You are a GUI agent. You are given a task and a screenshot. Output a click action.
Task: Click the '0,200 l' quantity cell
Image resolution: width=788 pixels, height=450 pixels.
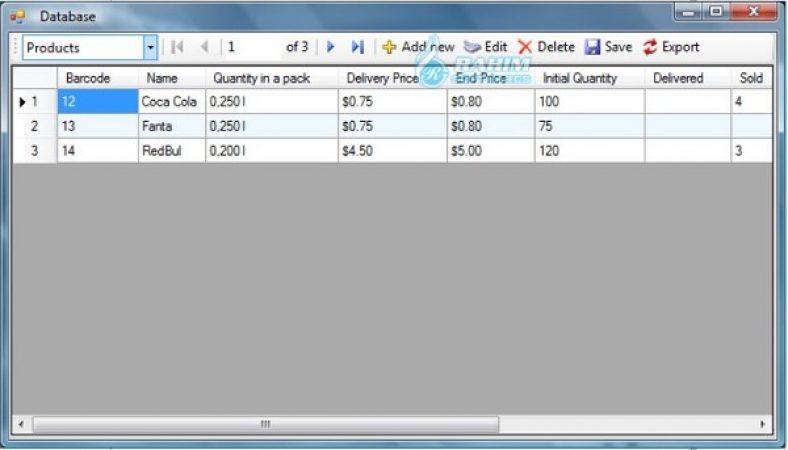[x=271, y=151]
